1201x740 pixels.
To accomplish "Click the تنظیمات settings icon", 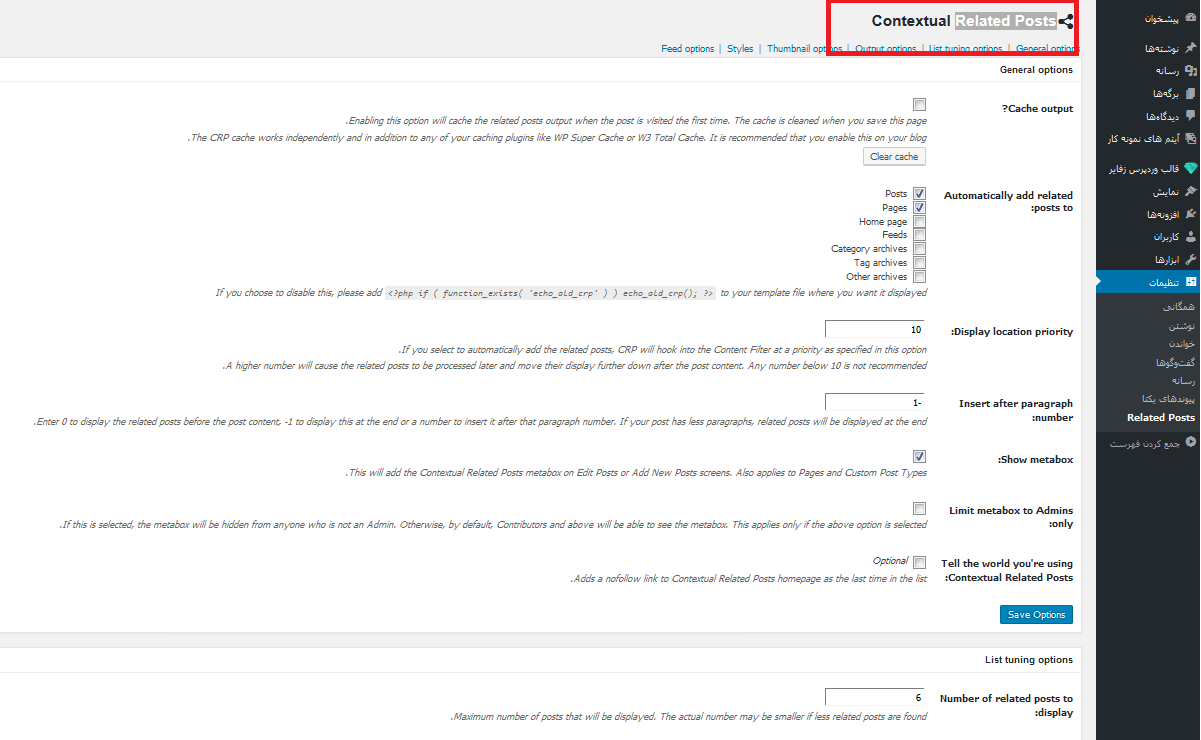I will 1190,283.
